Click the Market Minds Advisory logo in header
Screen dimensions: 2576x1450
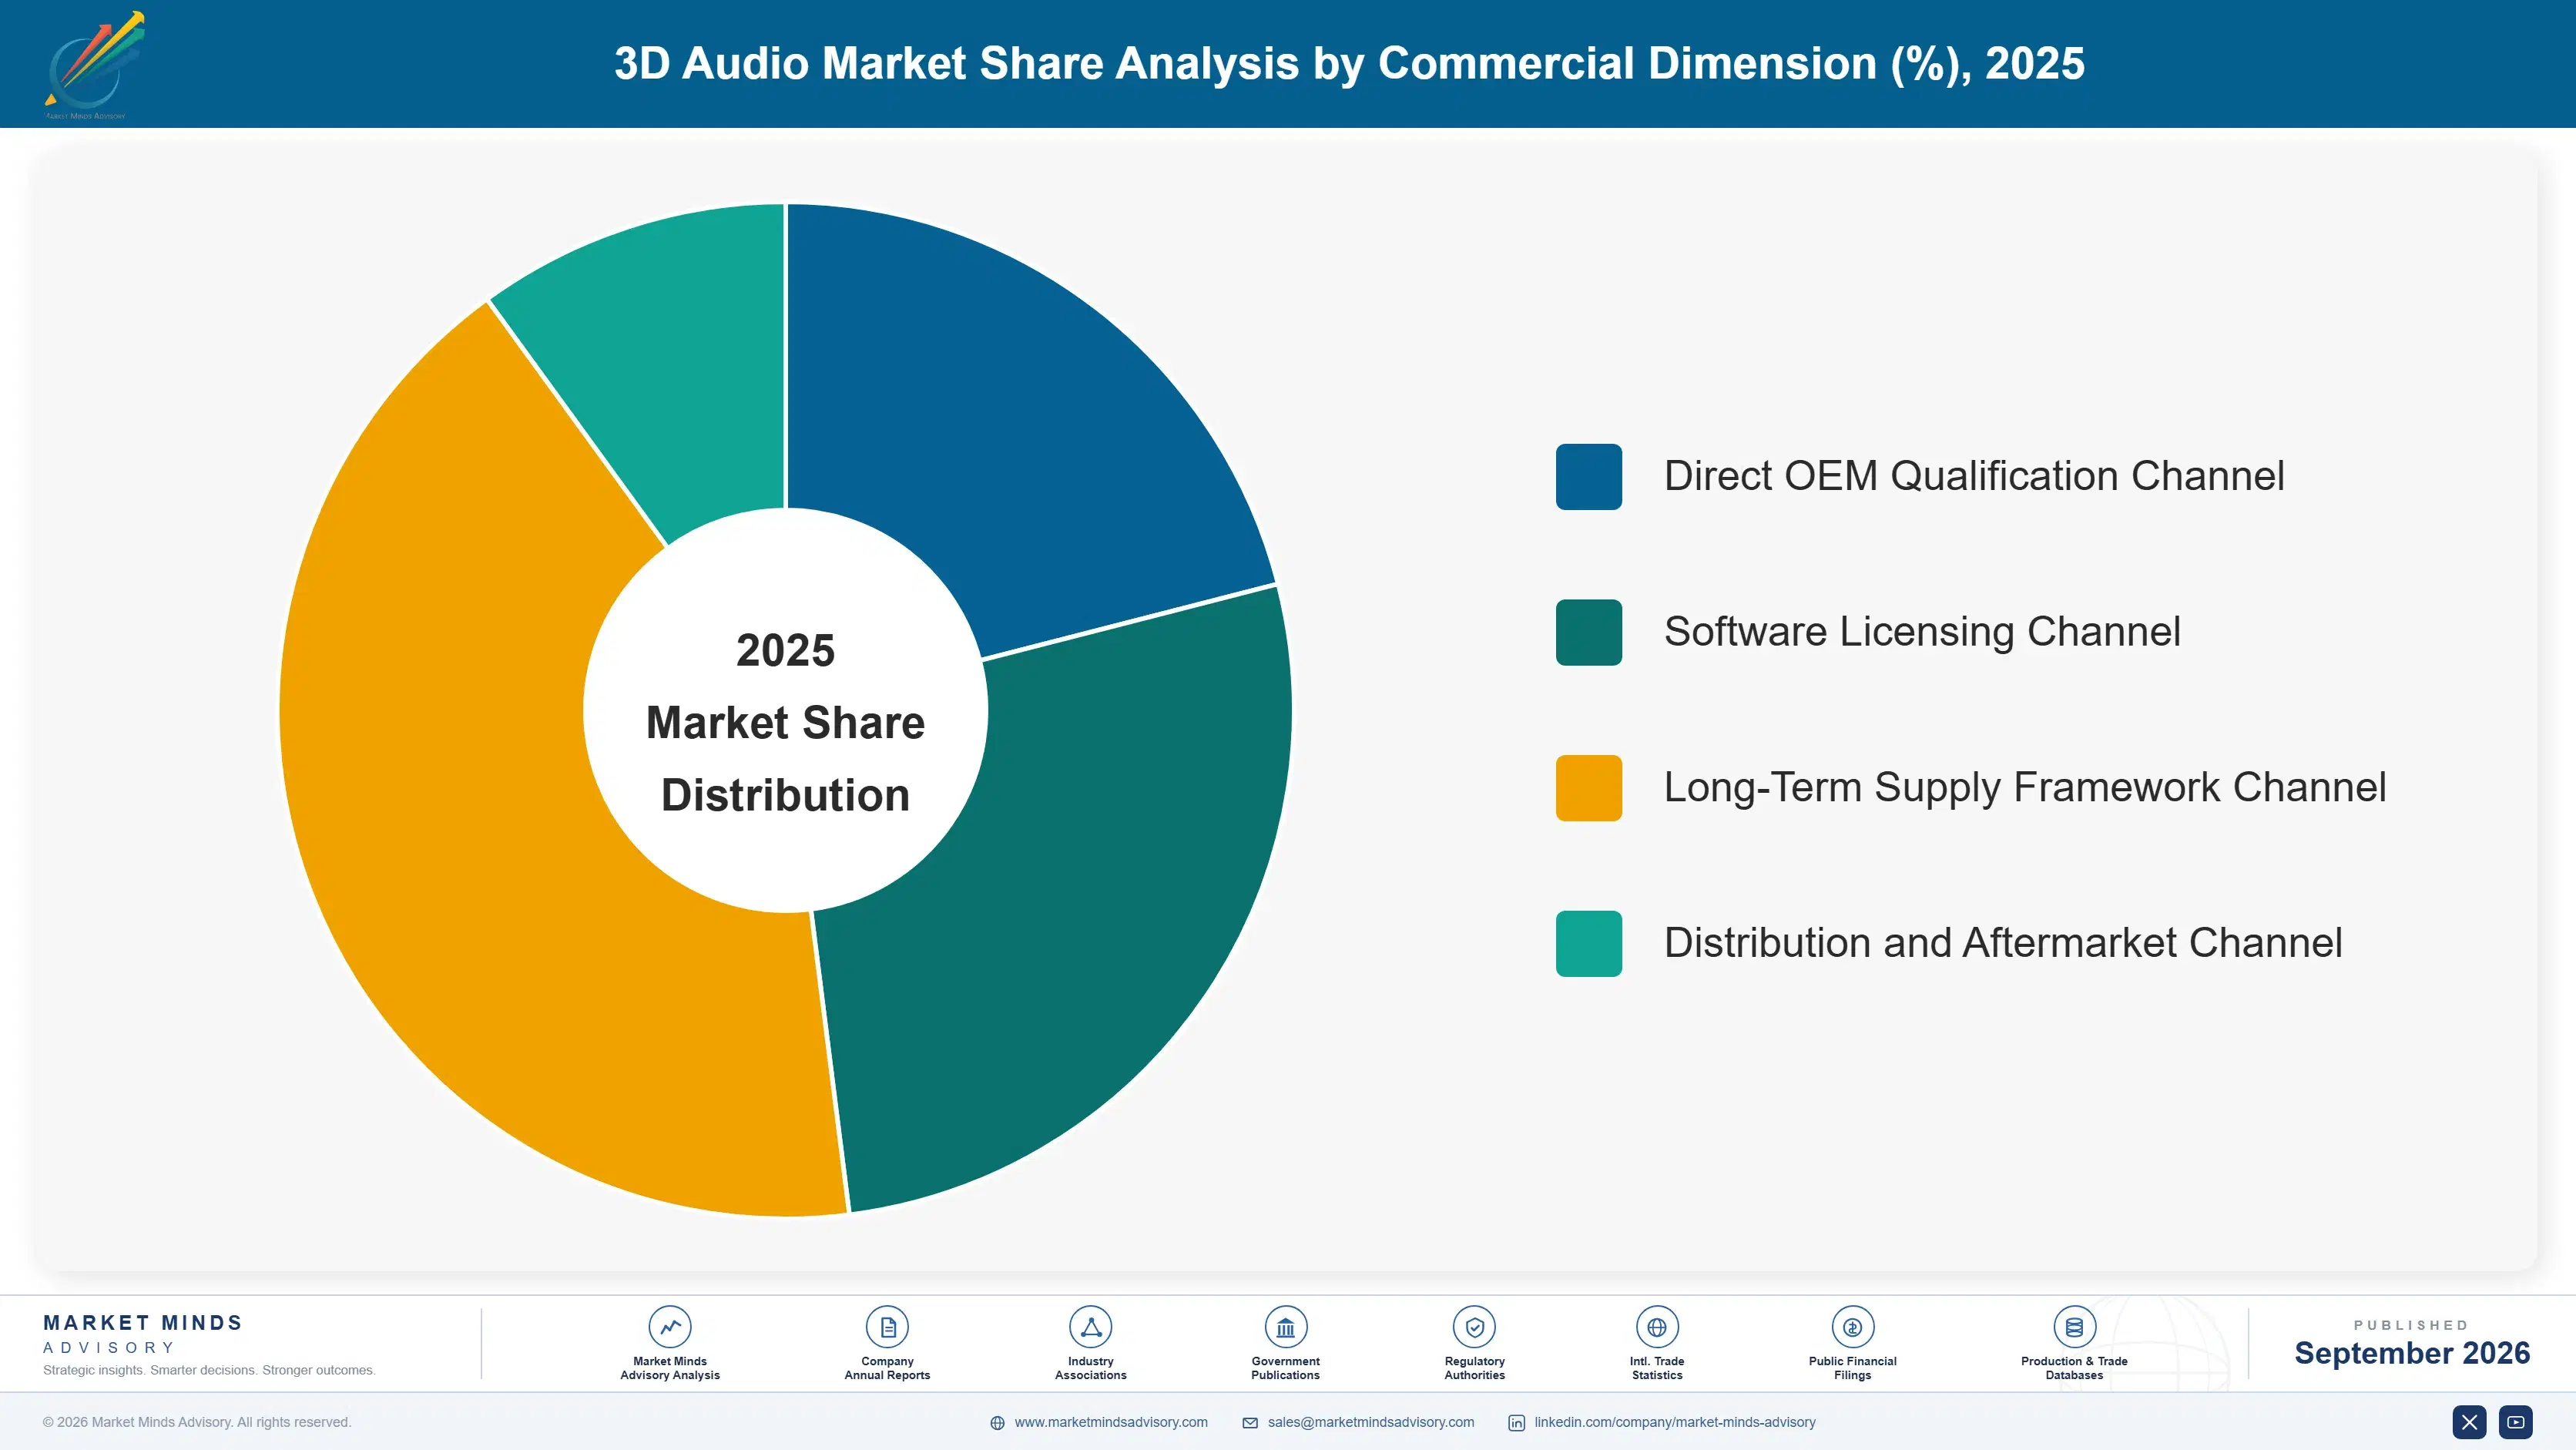point(94,65)
